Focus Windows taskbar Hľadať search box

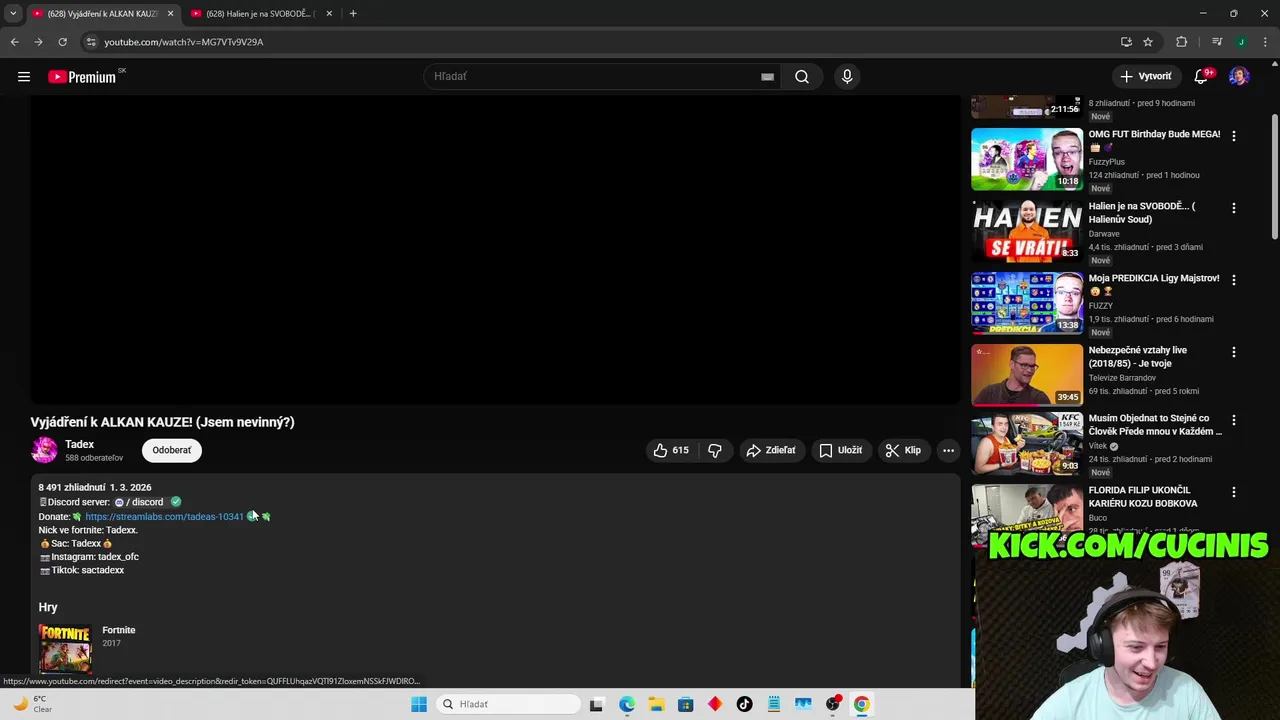[508, 704]
